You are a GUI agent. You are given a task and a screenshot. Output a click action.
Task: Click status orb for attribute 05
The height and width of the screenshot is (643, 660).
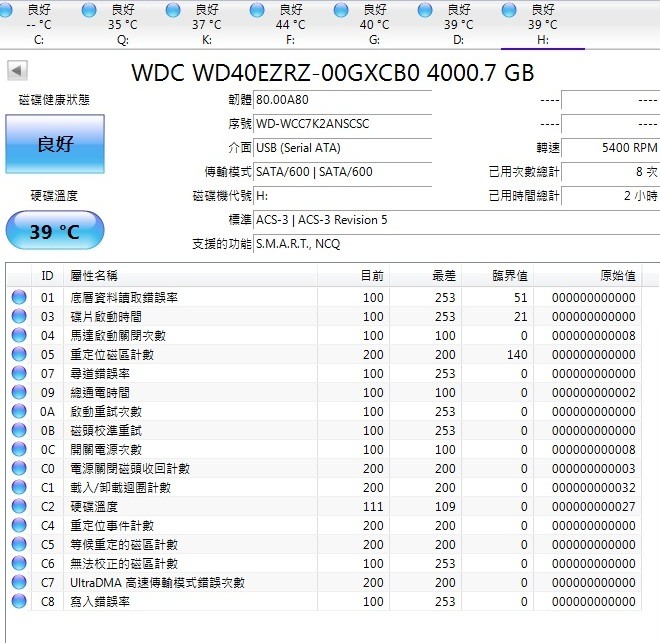click(19, 354)
